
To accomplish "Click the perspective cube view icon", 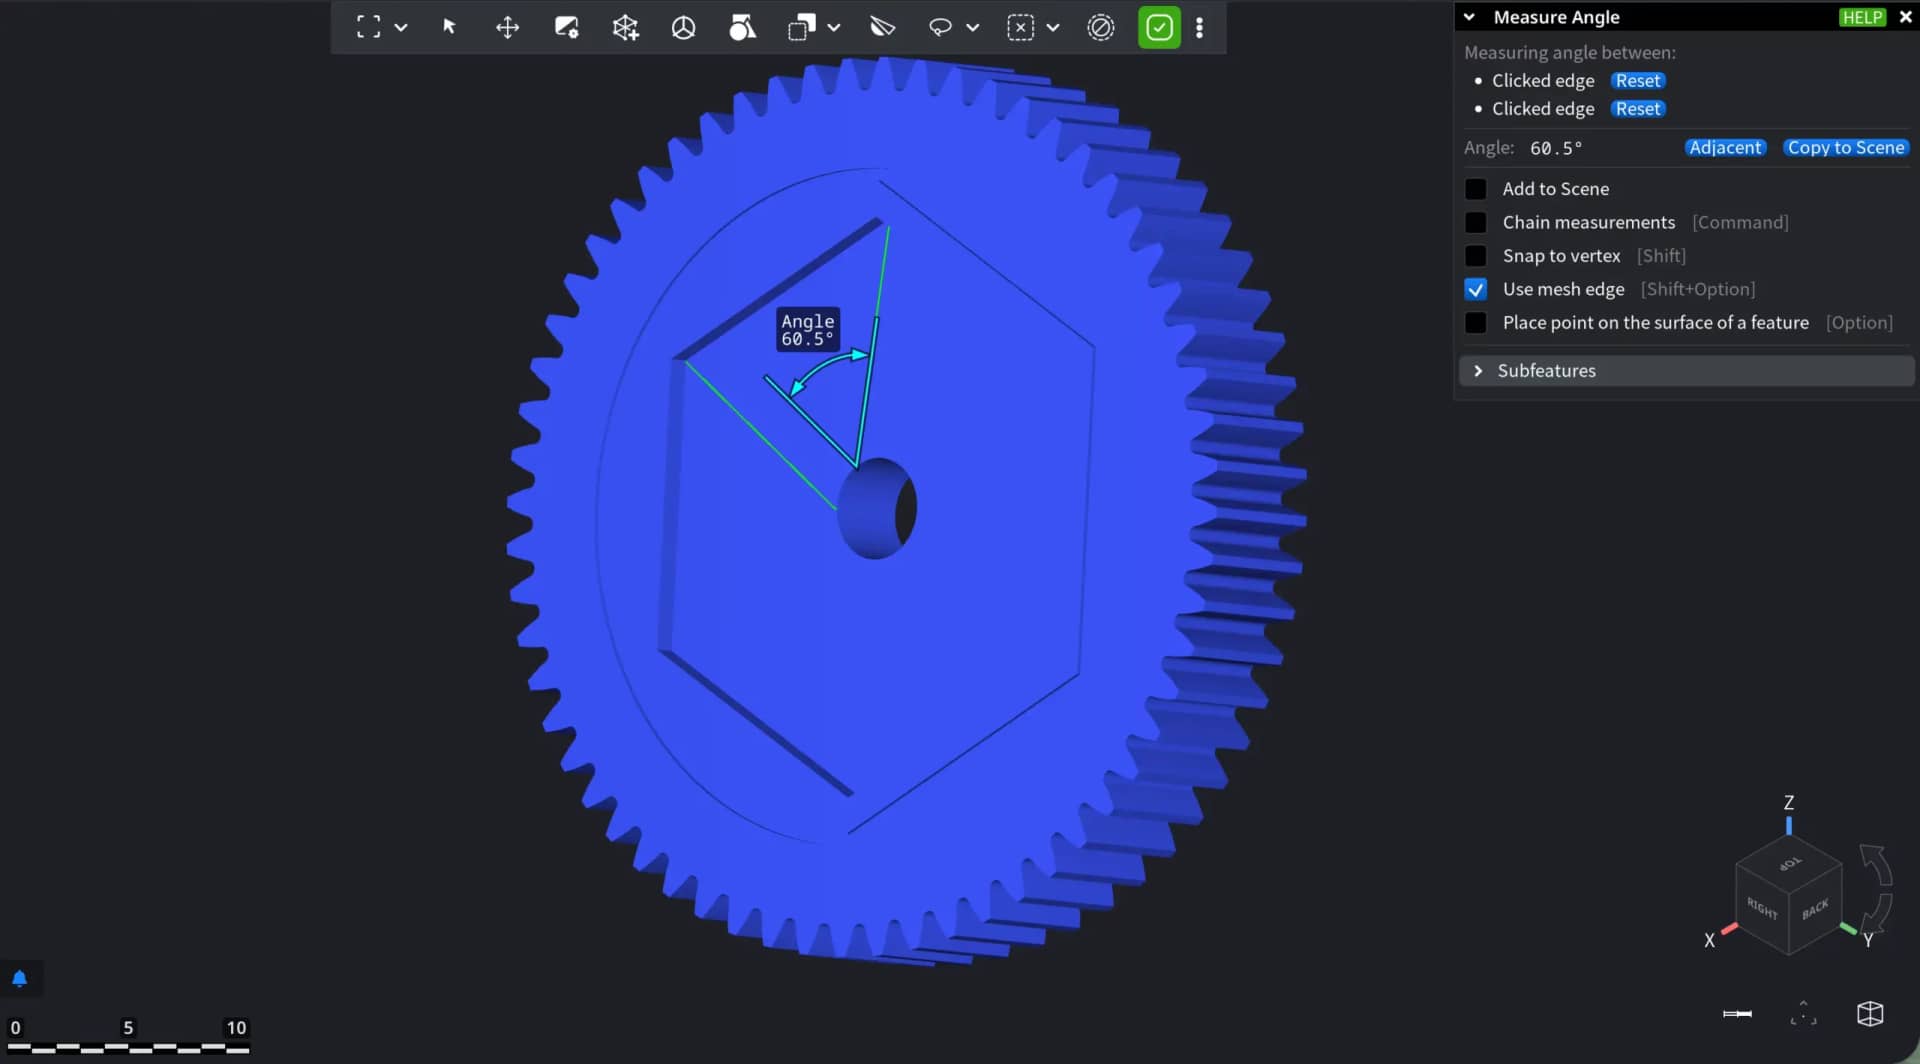I will tap(1870, 1013).
